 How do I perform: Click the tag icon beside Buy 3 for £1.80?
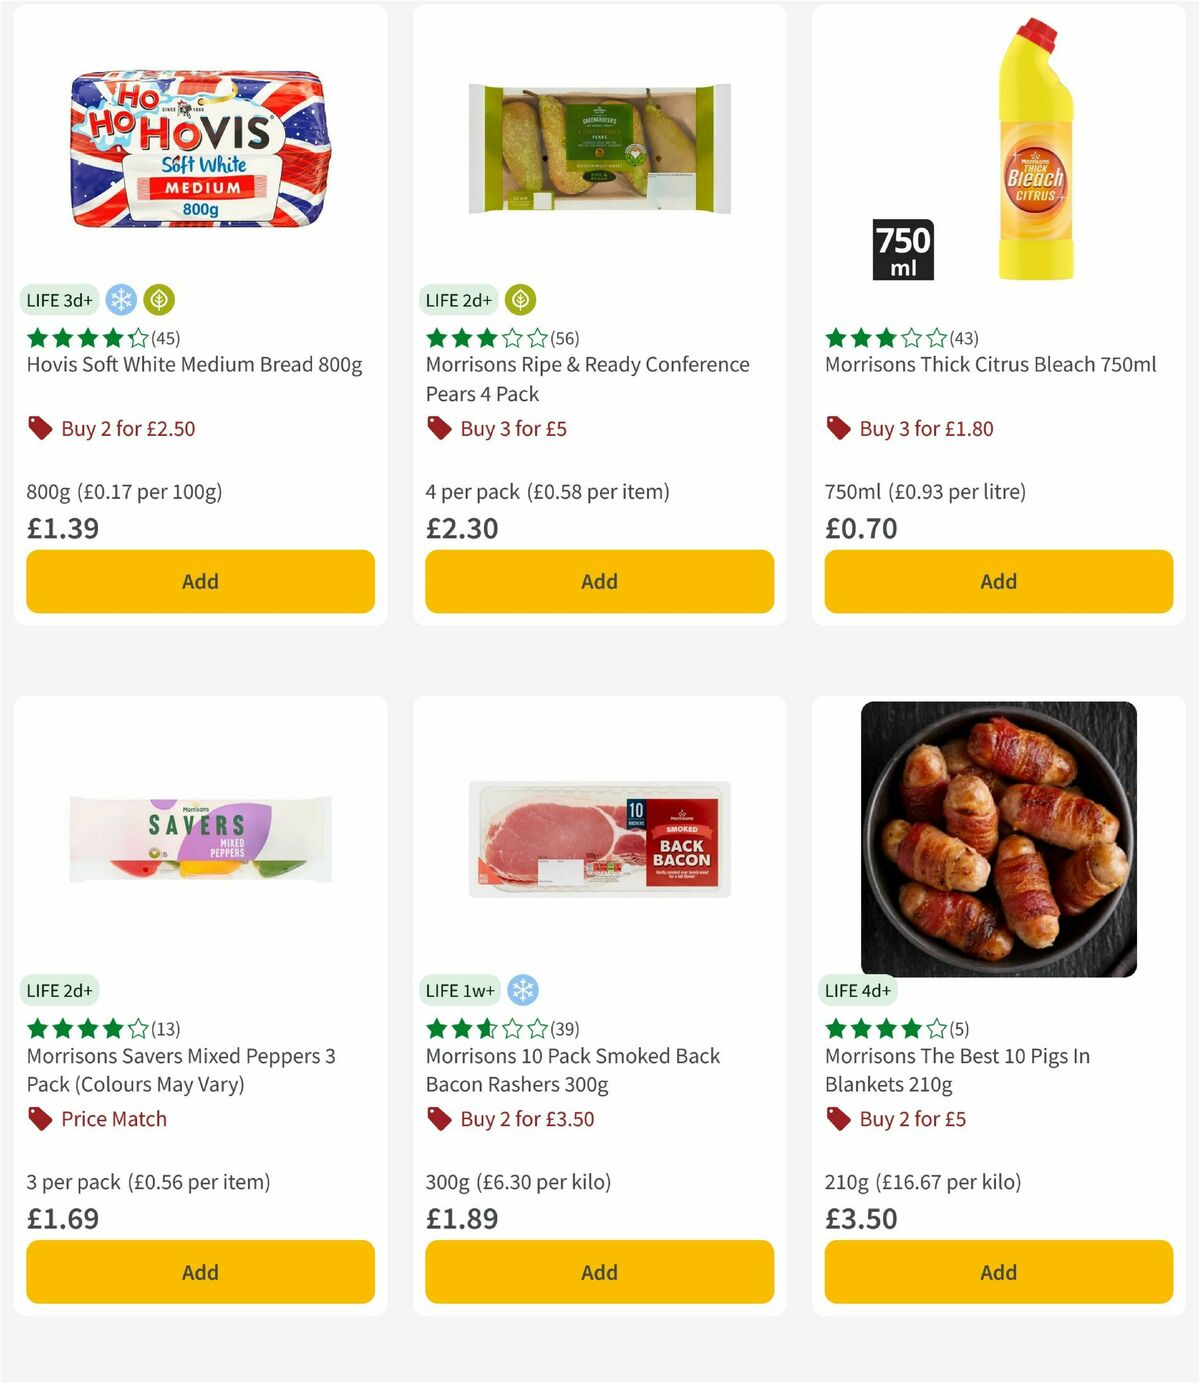837,428
